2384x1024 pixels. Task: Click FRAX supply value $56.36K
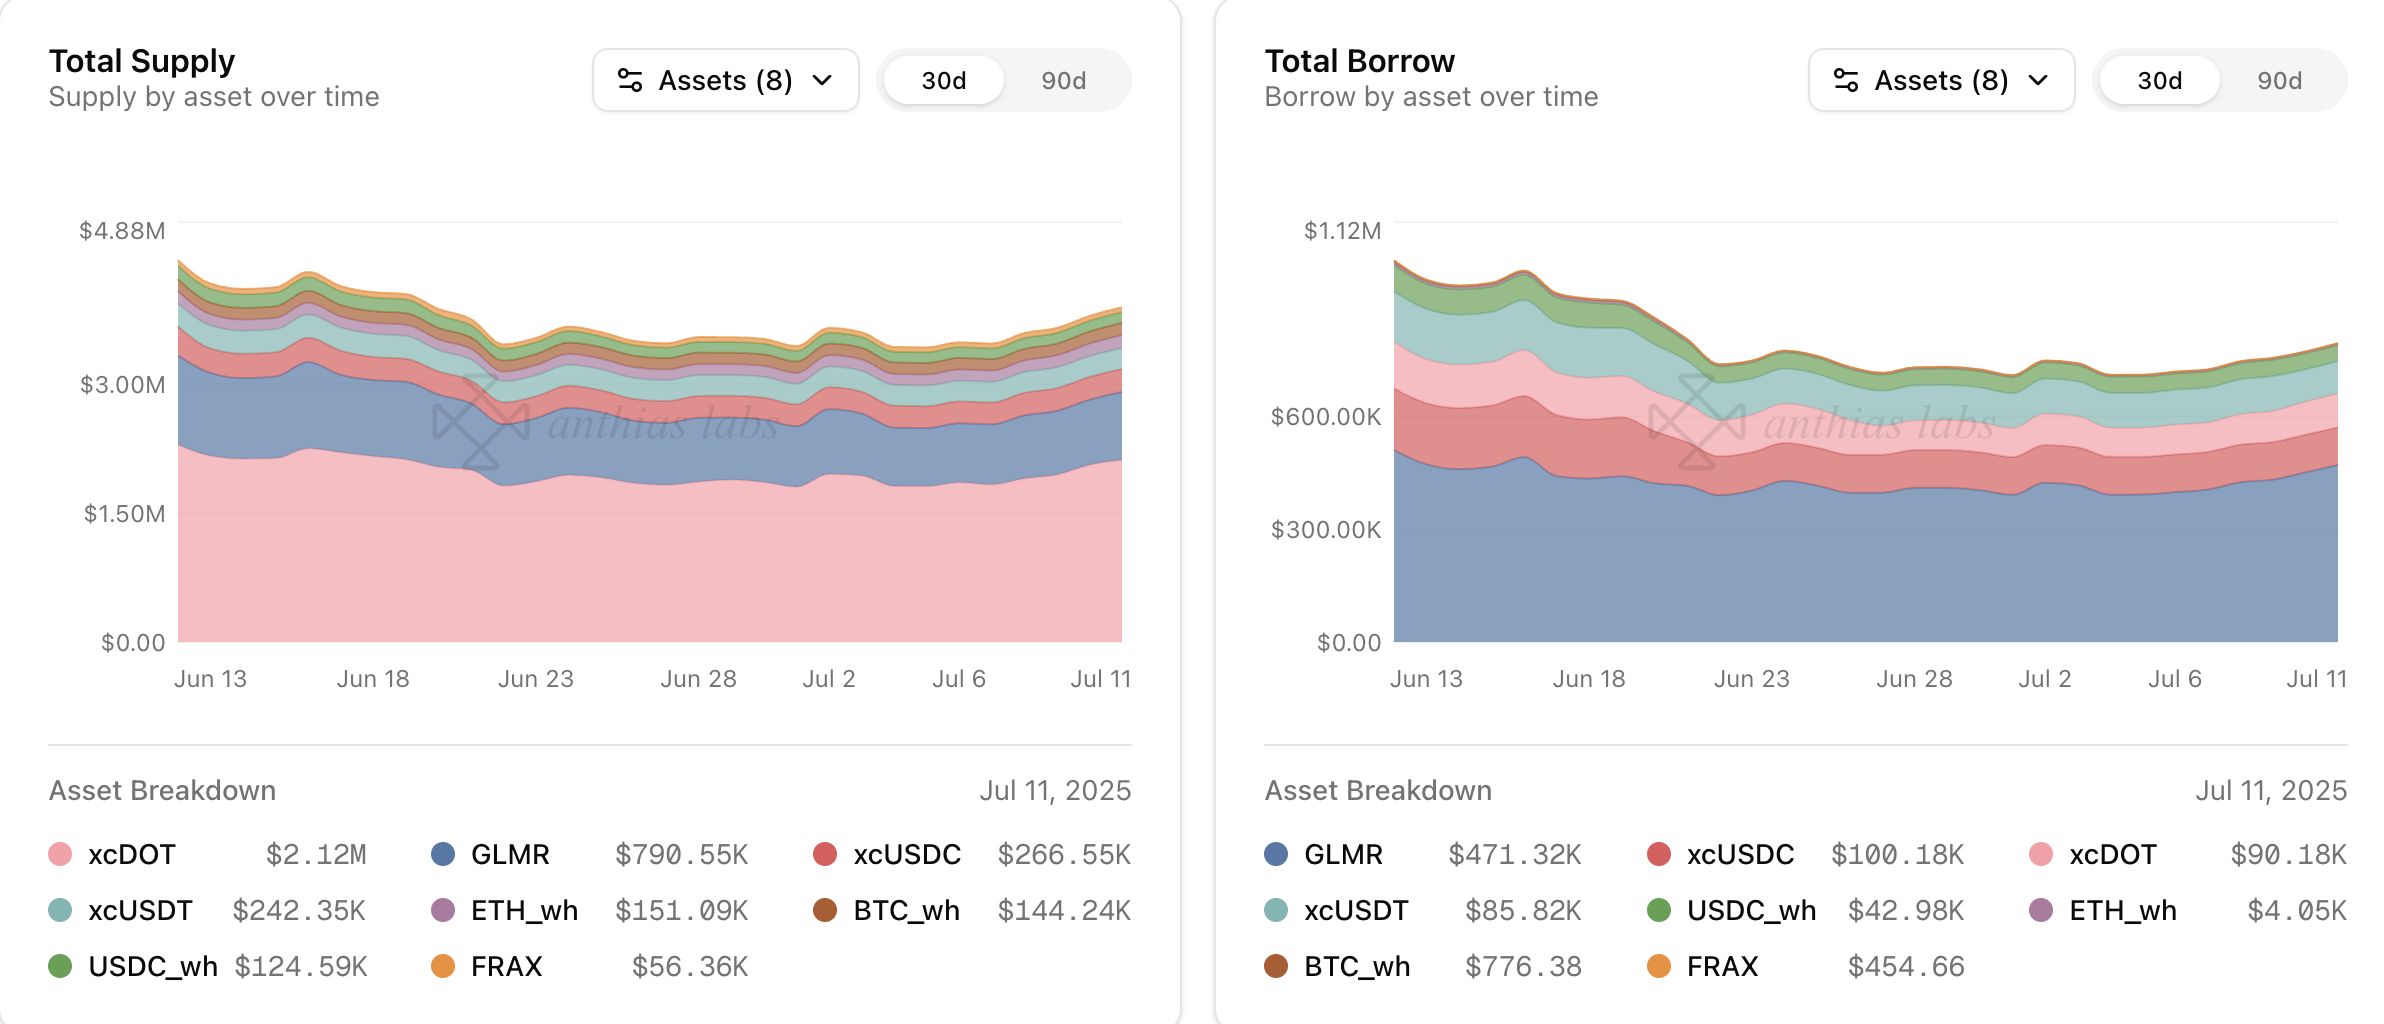pos(690,967)
